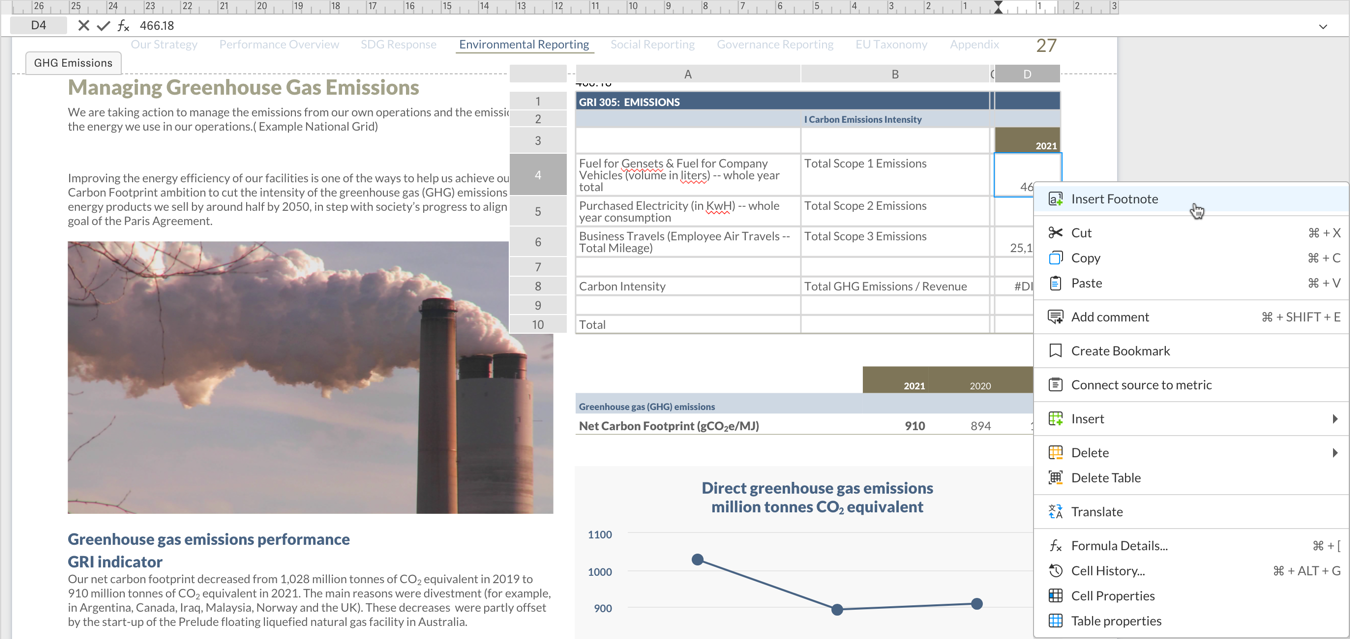Click the fx function icon in formula bar

(x=123, y=26)
